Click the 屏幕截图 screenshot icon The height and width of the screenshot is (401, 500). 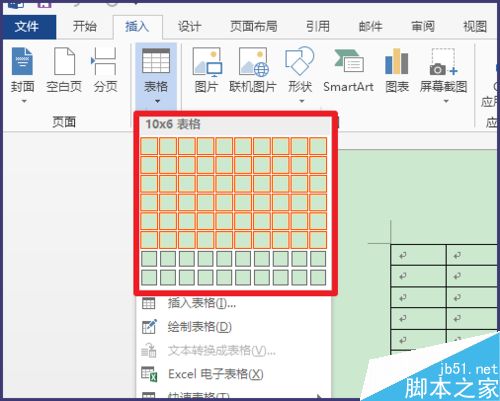443,62
